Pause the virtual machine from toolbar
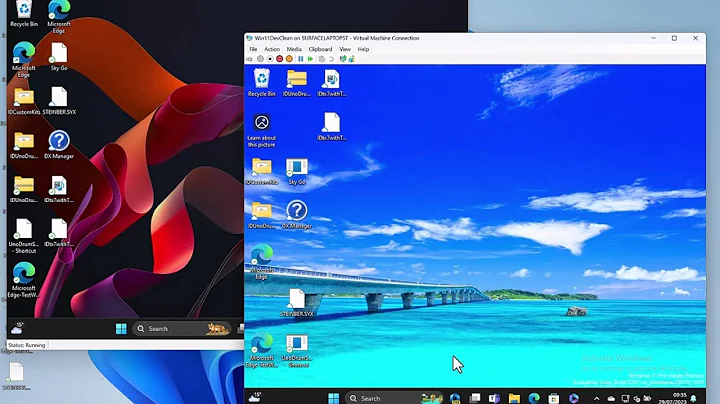 click(301, 59)
